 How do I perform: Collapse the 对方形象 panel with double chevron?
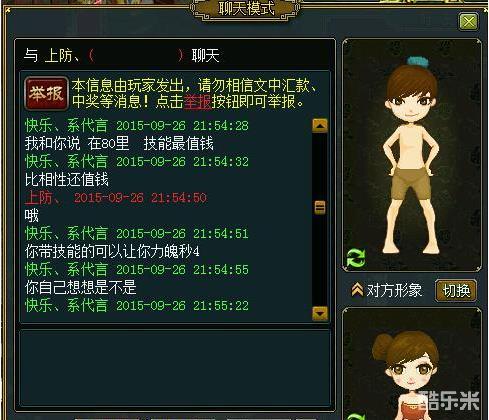point(357,290)
